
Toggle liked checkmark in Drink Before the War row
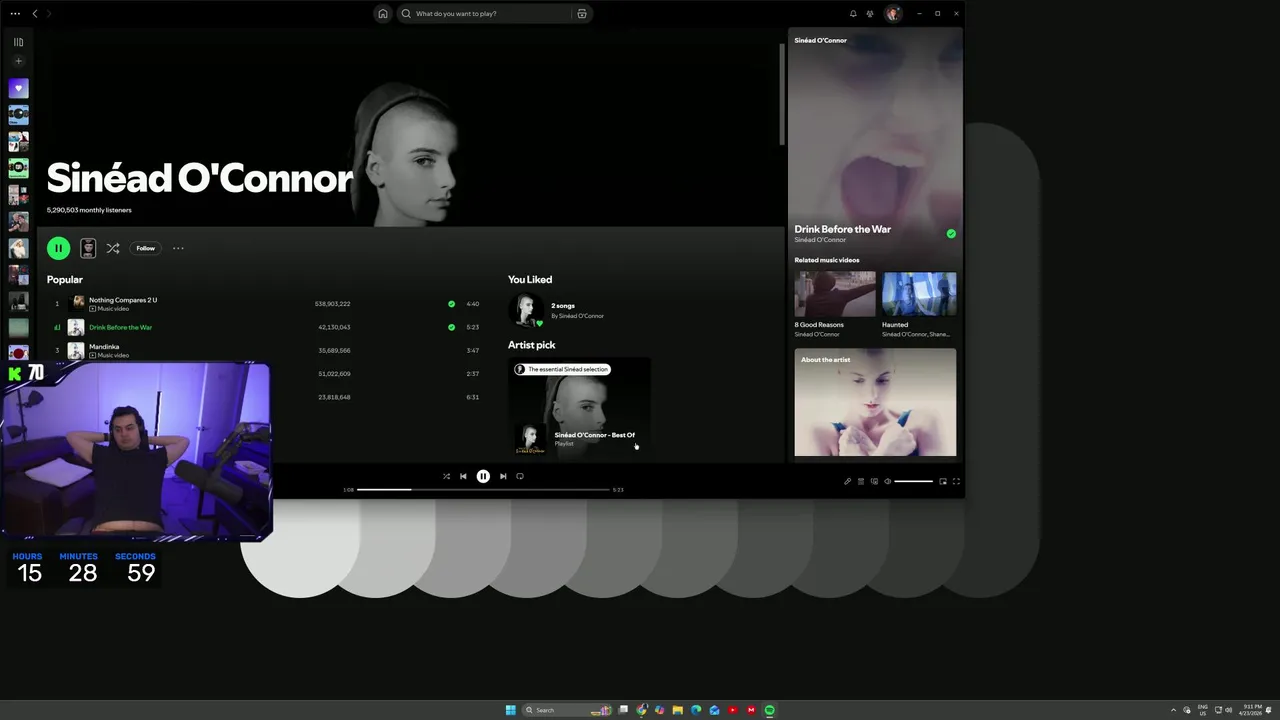coord(451,327)
